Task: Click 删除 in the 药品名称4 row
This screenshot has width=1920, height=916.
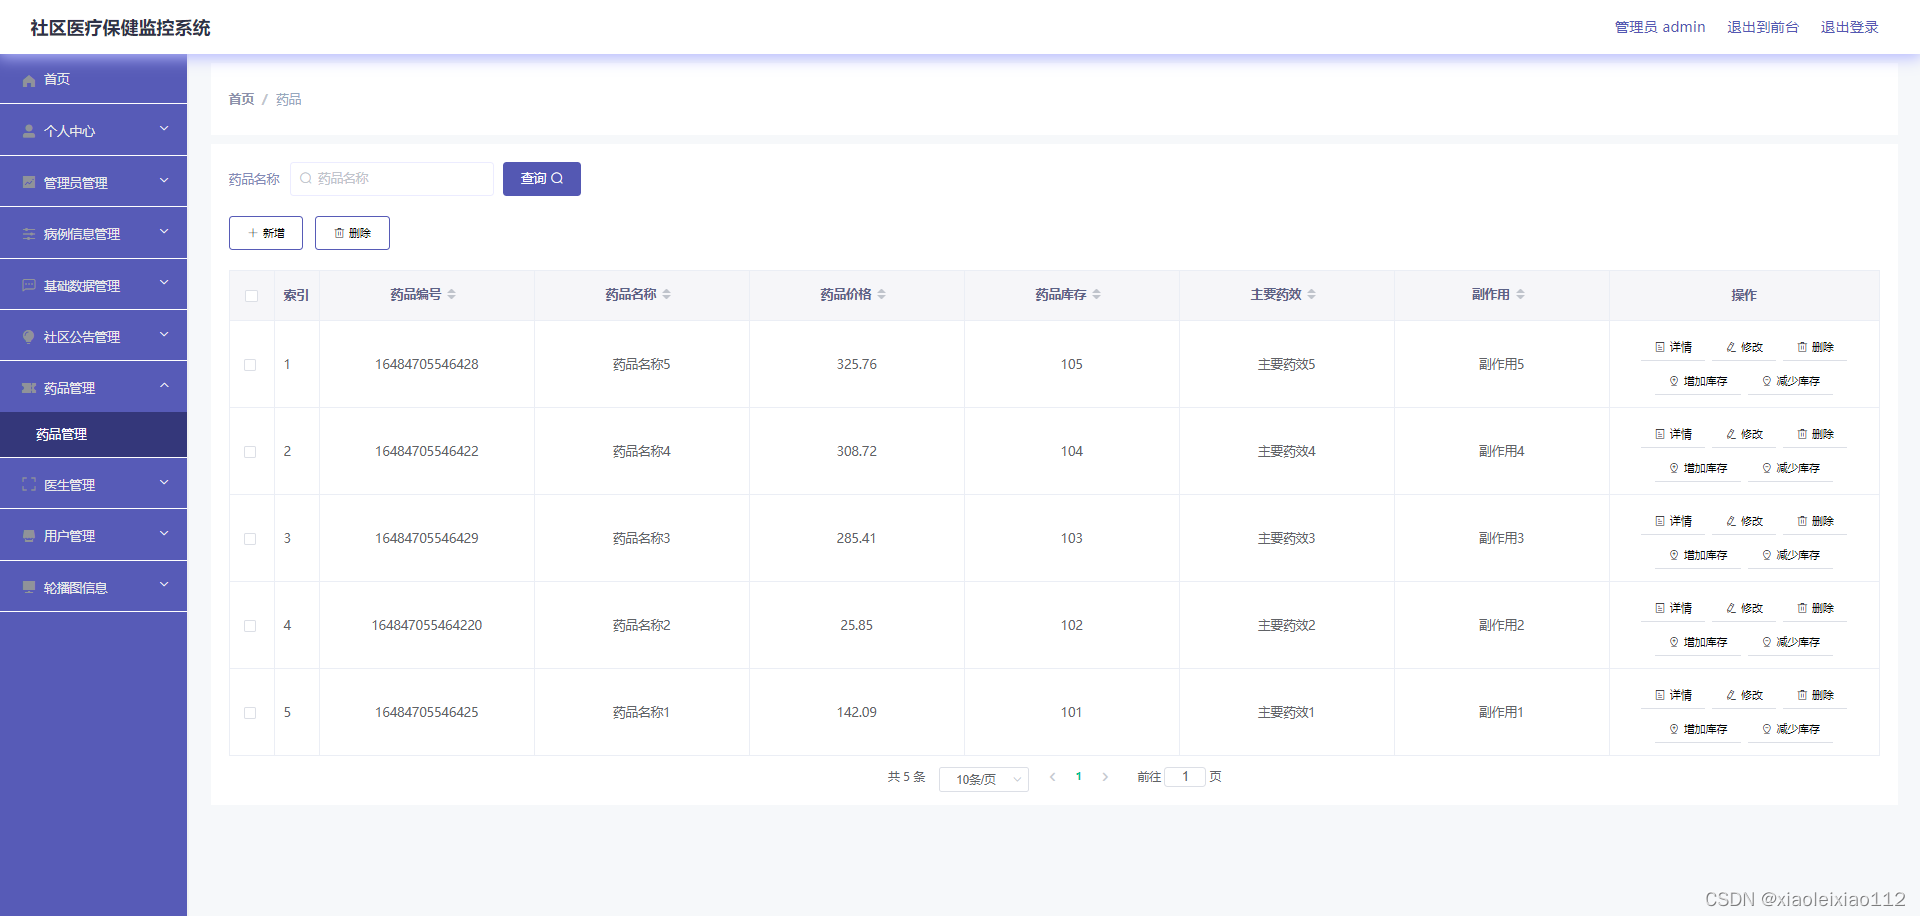Action: pyautogui.click(x=1815, y=434)
